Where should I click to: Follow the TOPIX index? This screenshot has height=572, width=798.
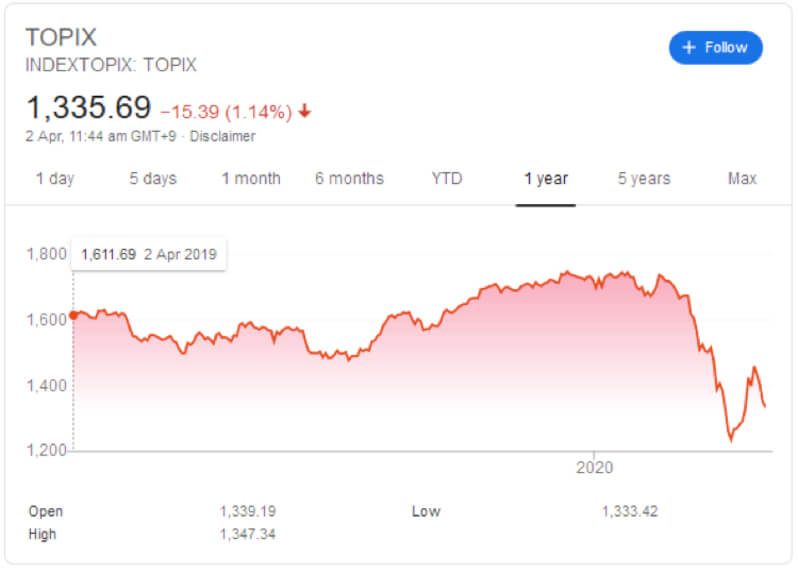[x=716, y=47]
